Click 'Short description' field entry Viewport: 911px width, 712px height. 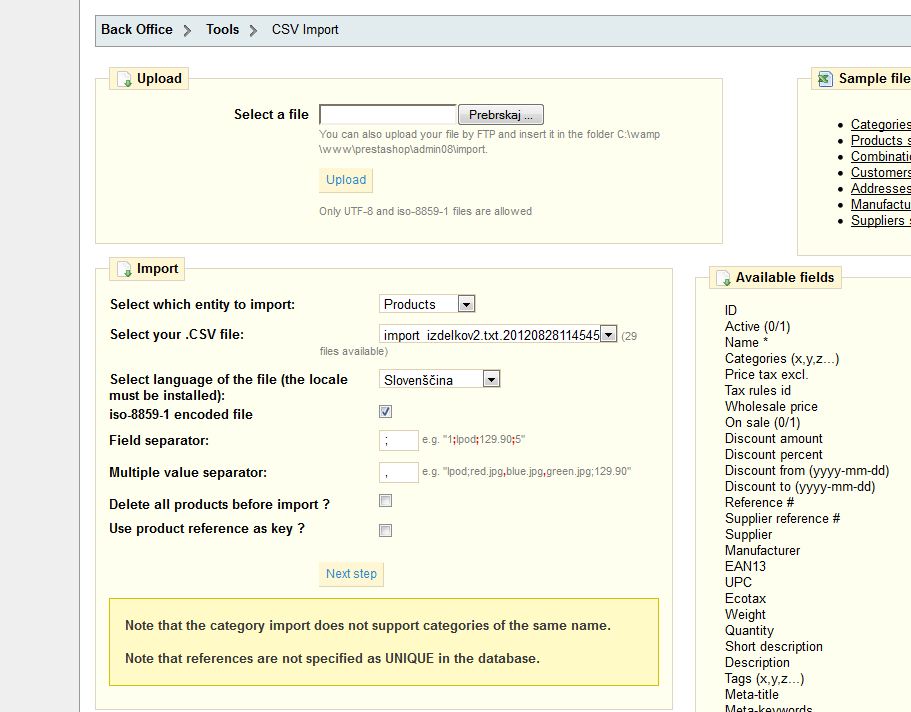[773, 646]
